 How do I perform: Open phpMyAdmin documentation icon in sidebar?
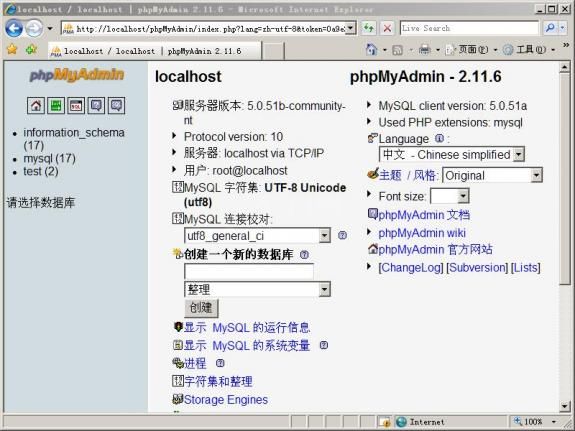coord(96,106)
